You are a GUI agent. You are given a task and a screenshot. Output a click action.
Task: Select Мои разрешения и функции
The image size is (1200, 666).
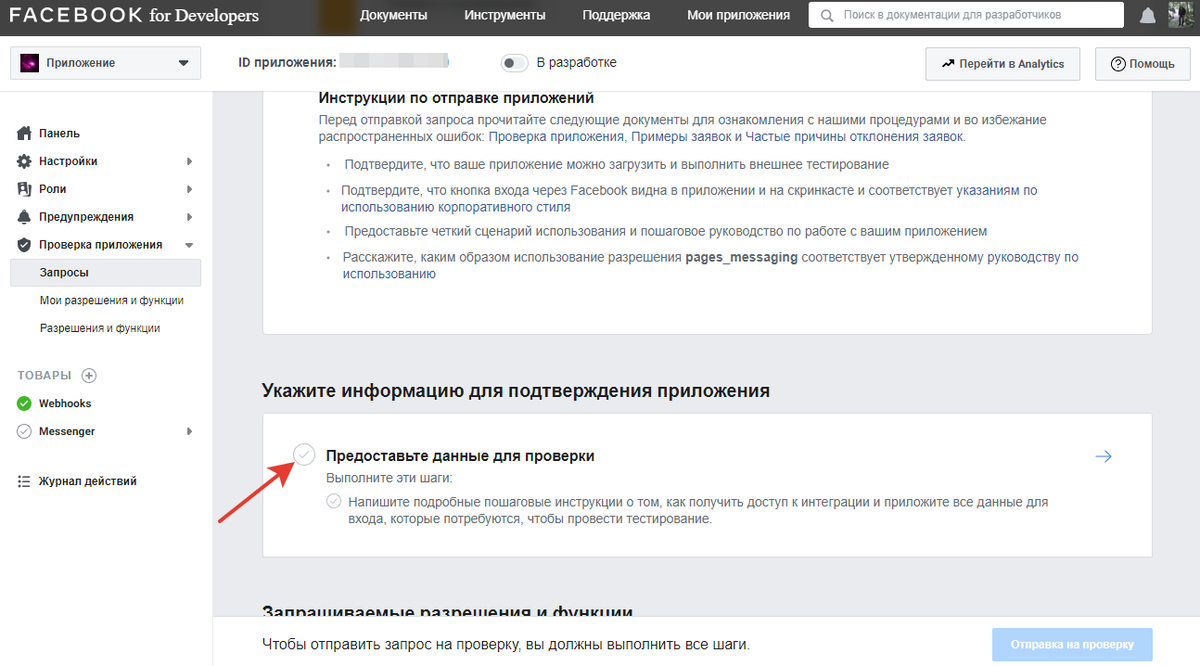(111, 300)
